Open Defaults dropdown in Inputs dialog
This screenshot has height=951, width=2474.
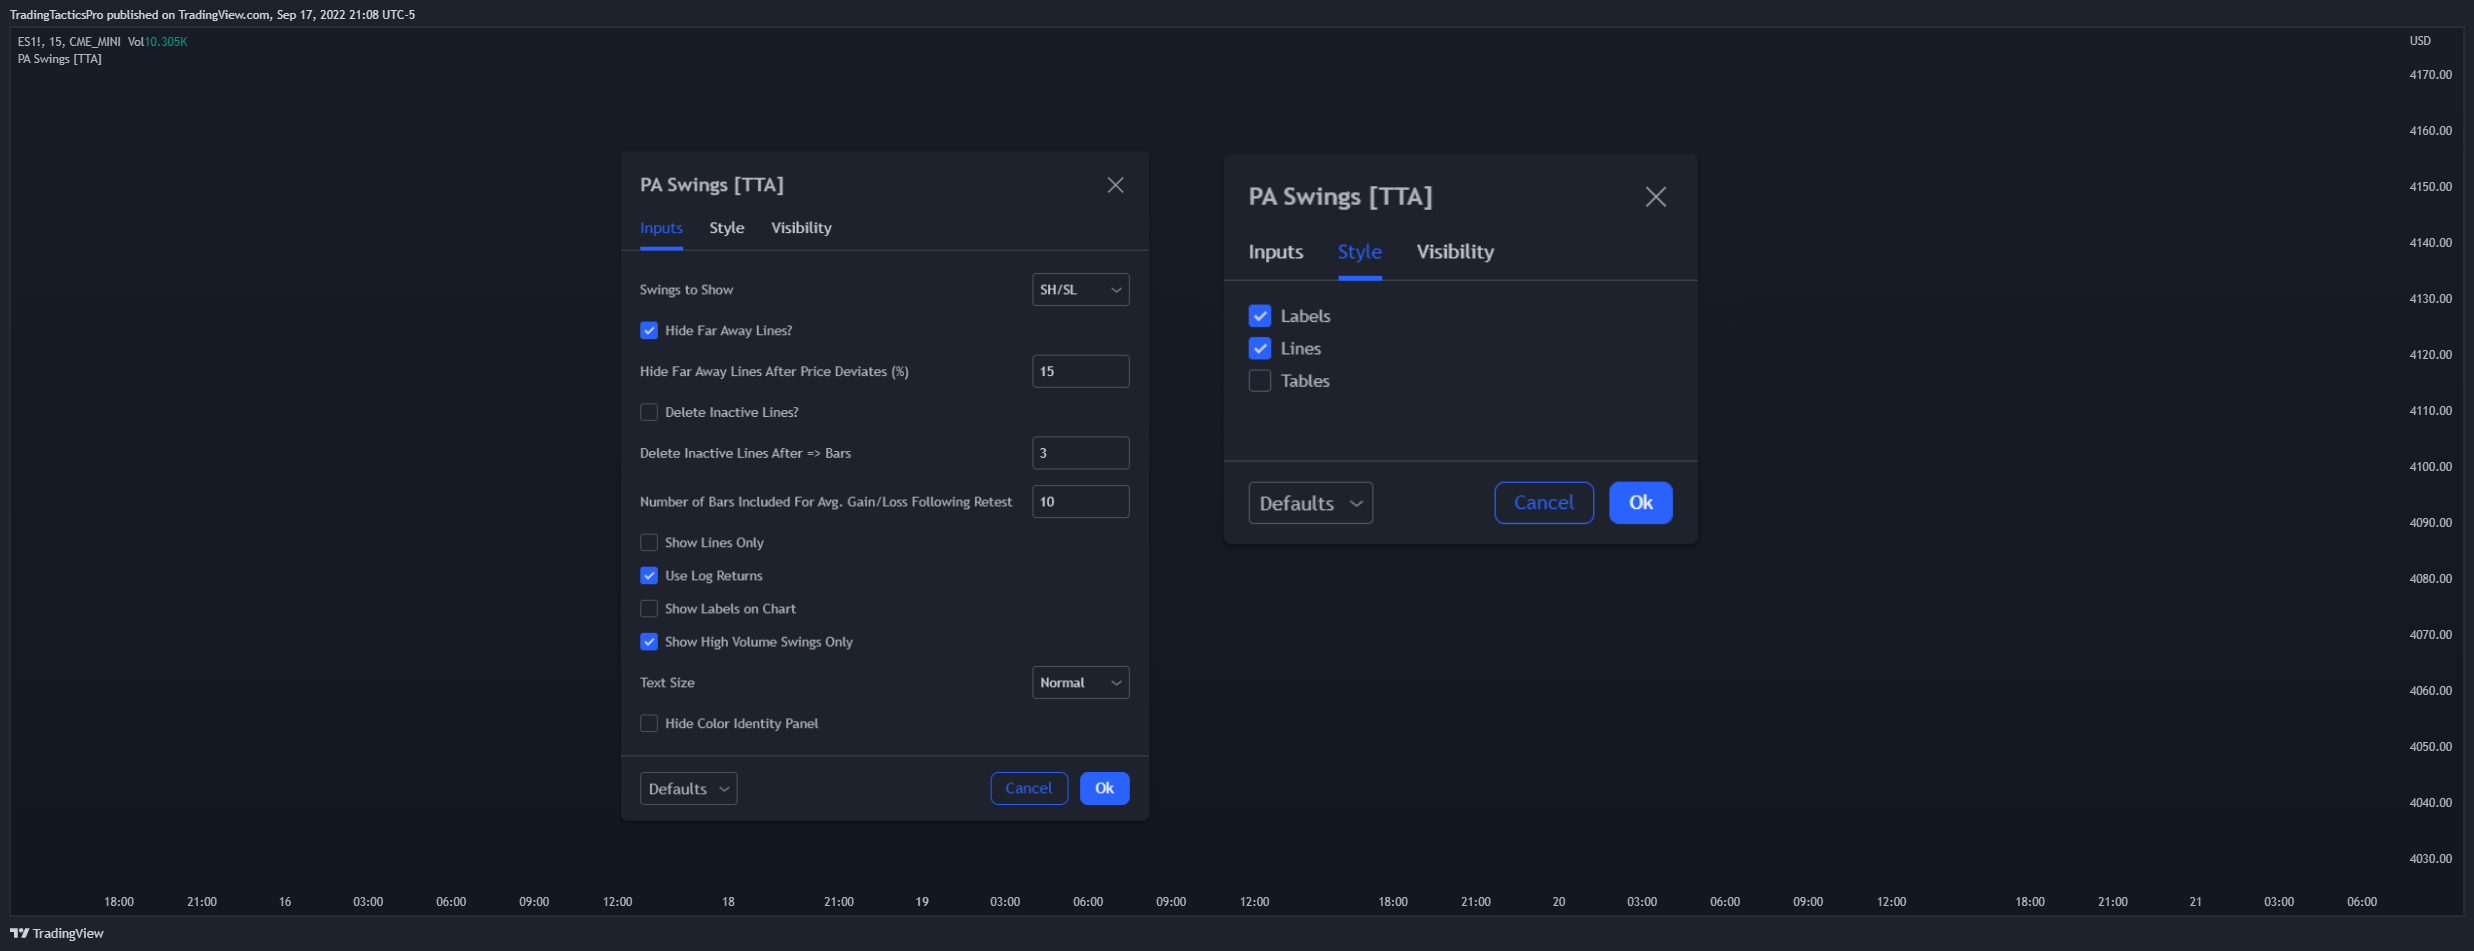[689, 788]
